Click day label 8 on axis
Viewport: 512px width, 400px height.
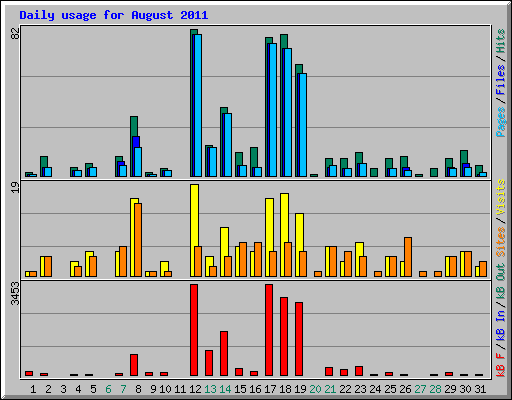(x=138, y=389)
